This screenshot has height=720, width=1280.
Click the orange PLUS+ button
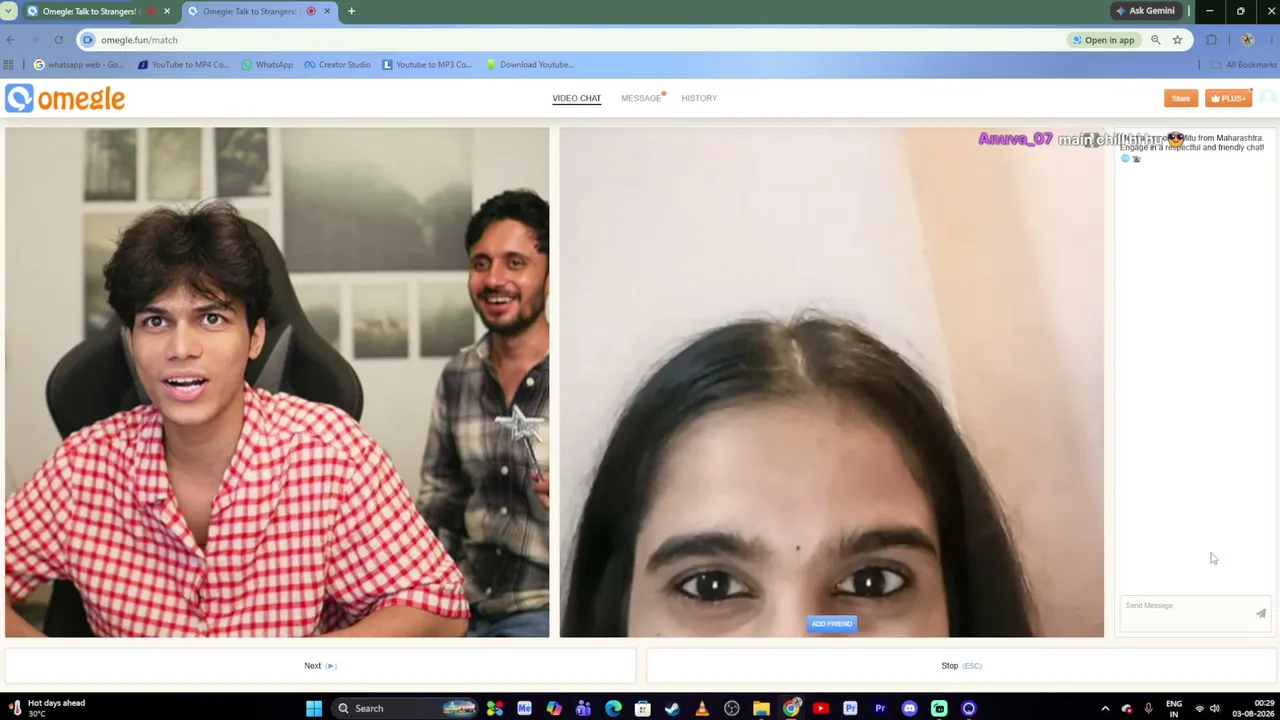1228,98
